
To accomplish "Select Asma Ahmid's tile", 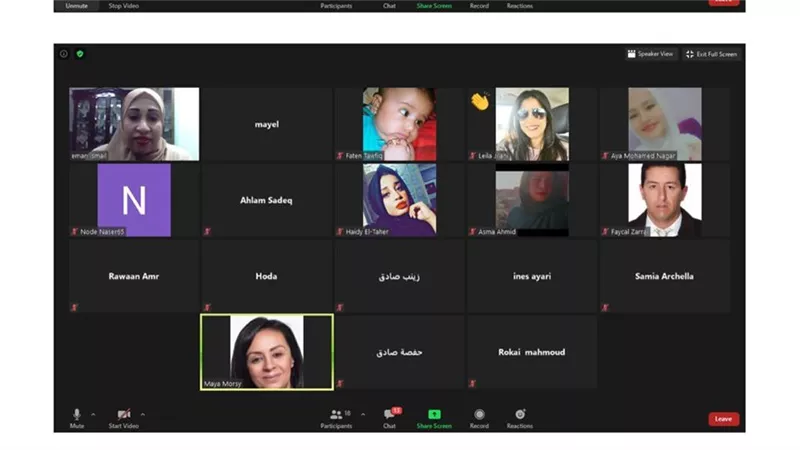I will click(x=532, y=200).
